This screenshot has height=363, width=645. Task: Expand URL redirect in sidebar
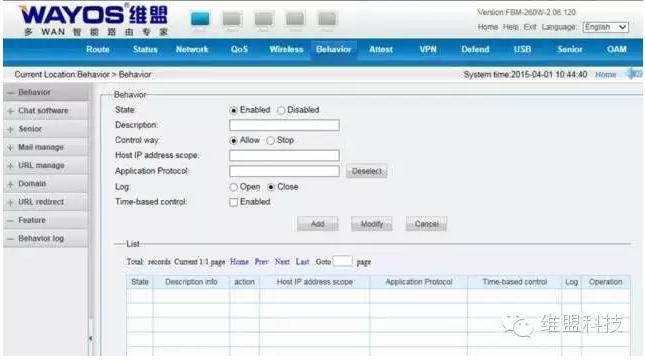45,202
